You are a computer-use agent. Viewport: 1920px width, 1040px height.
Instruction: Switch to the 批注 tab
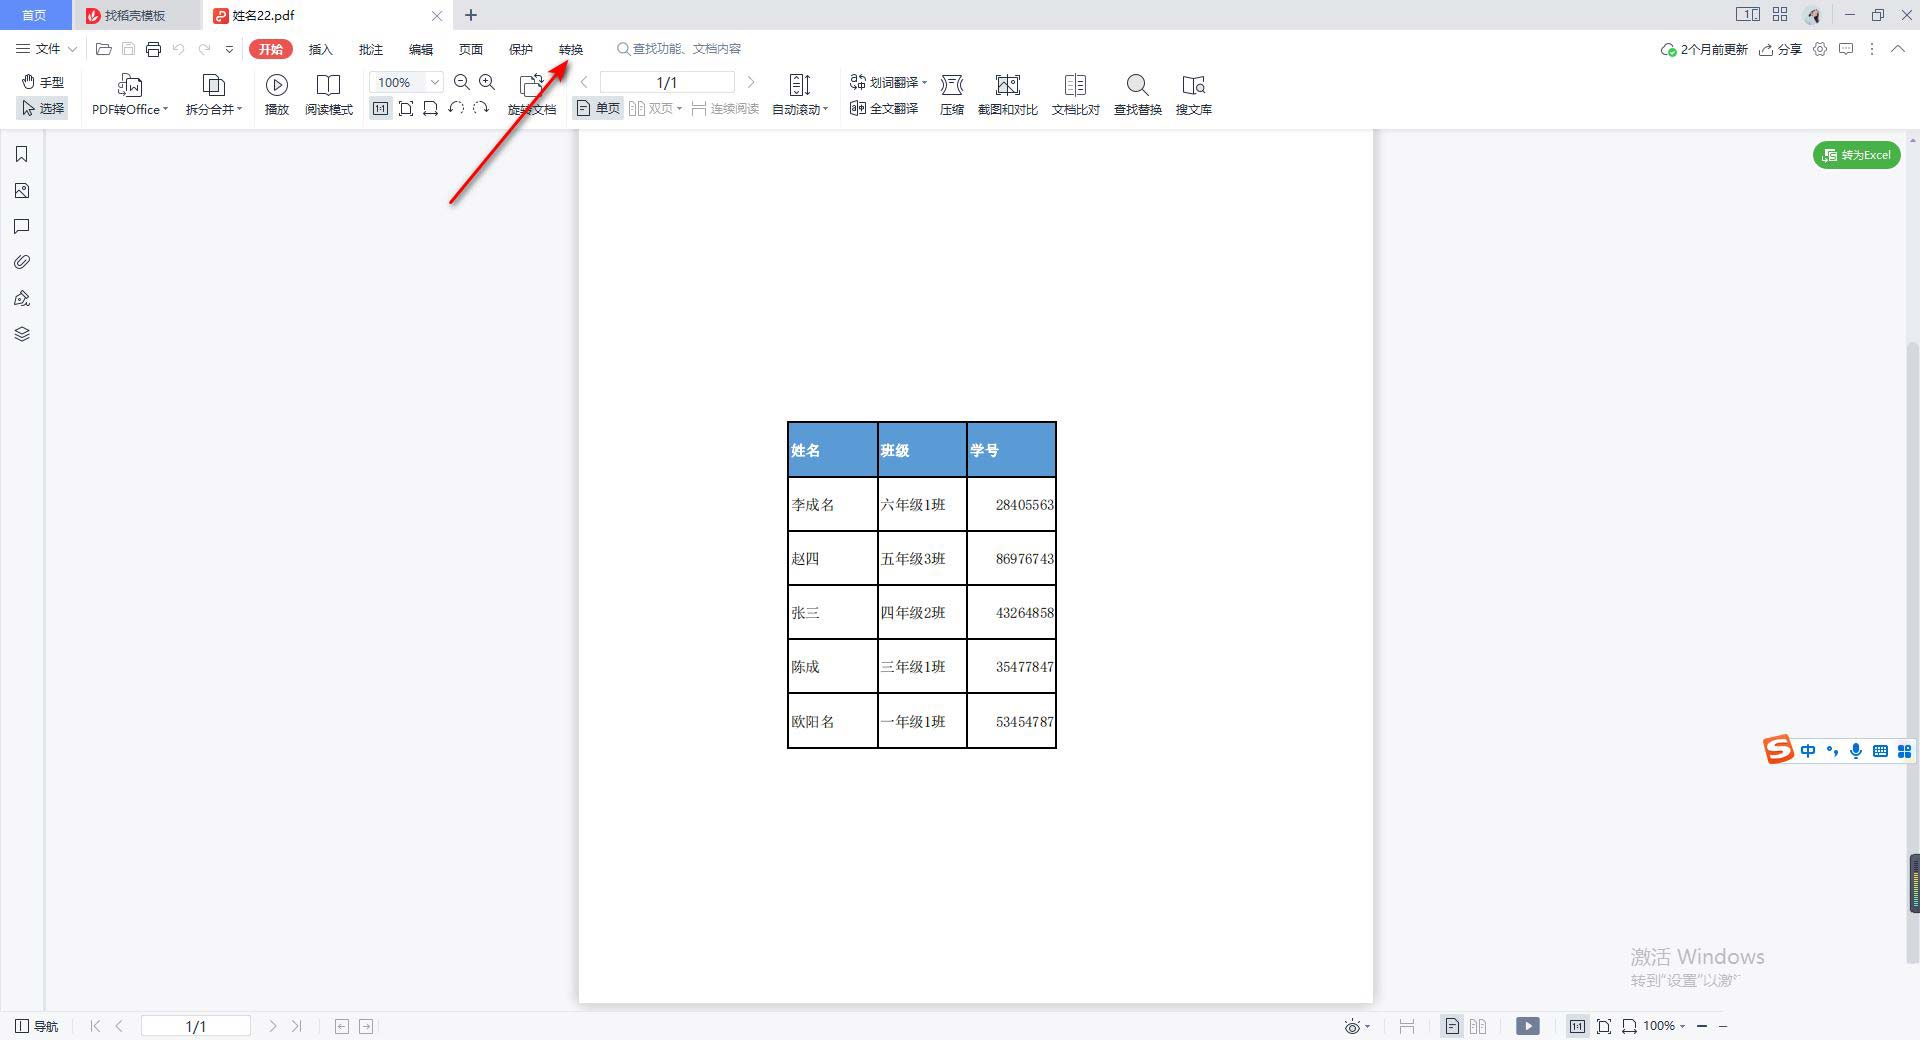pyautogui.click(x=371, y=49)
